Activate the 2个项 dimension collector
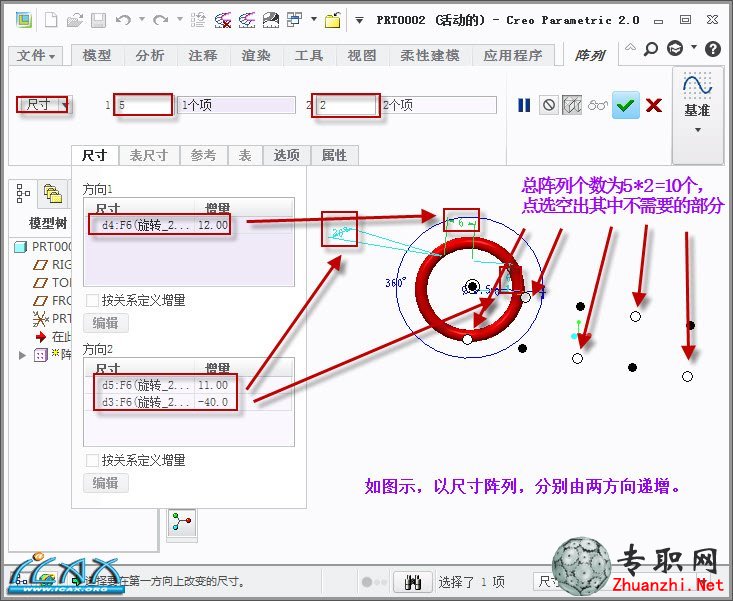The image size is (733, 601). tap(438, 105)
